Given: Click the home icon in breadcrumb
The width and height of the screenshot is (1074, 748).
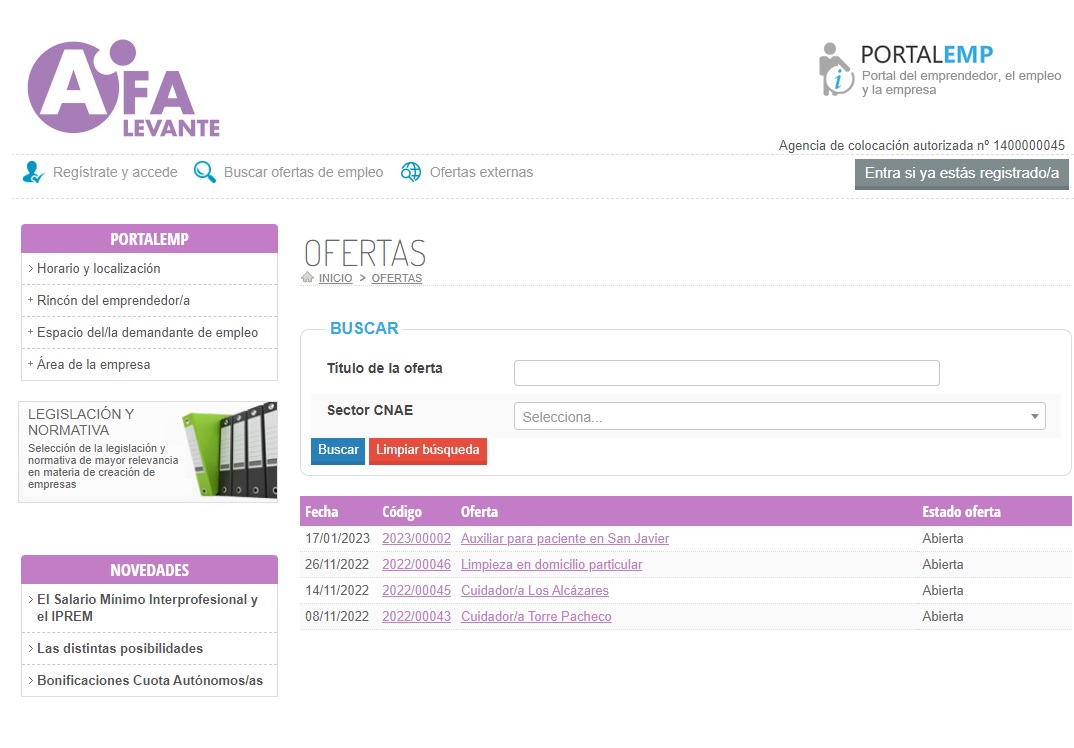Looking at the screenshot, I should [x=308, y=278].
